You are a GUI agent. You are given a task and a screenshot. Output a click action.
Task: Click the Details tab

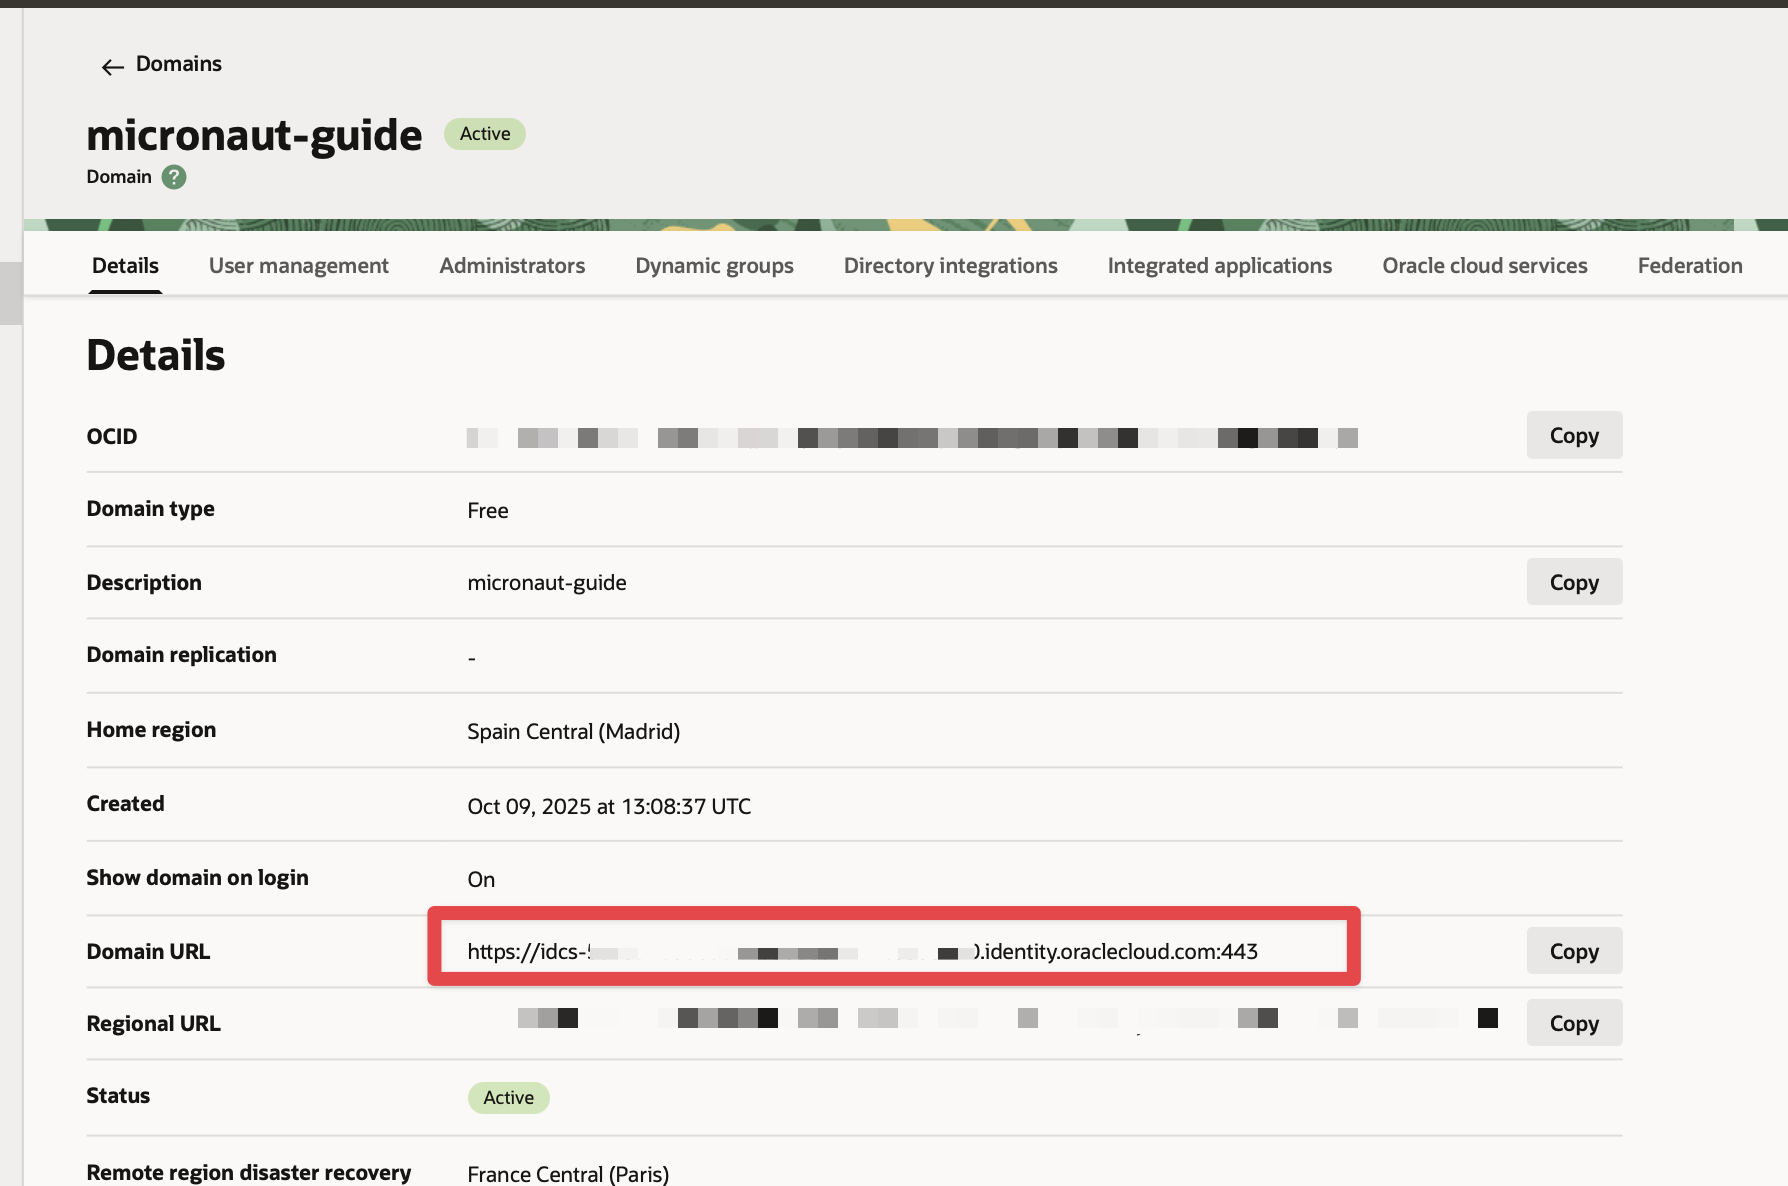(125, 266)
